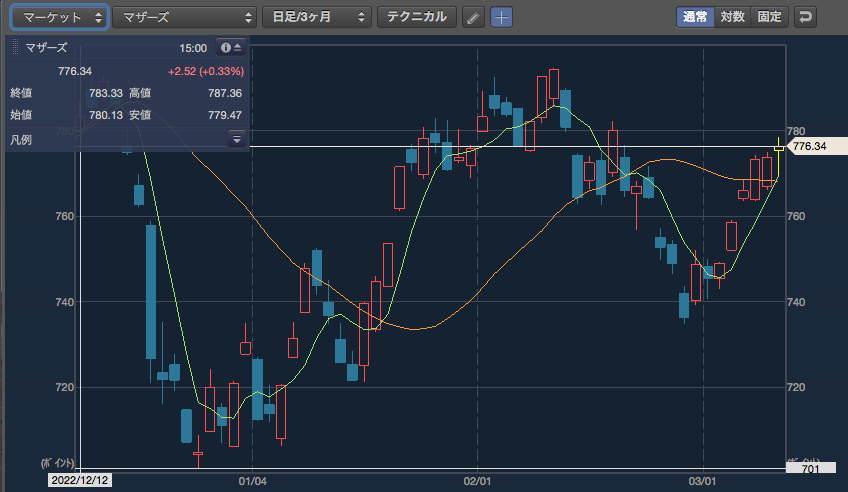Click the 終値 783.33 value
Image resolution: width=848 pixels, height=492 pixels.
(106, 93)
